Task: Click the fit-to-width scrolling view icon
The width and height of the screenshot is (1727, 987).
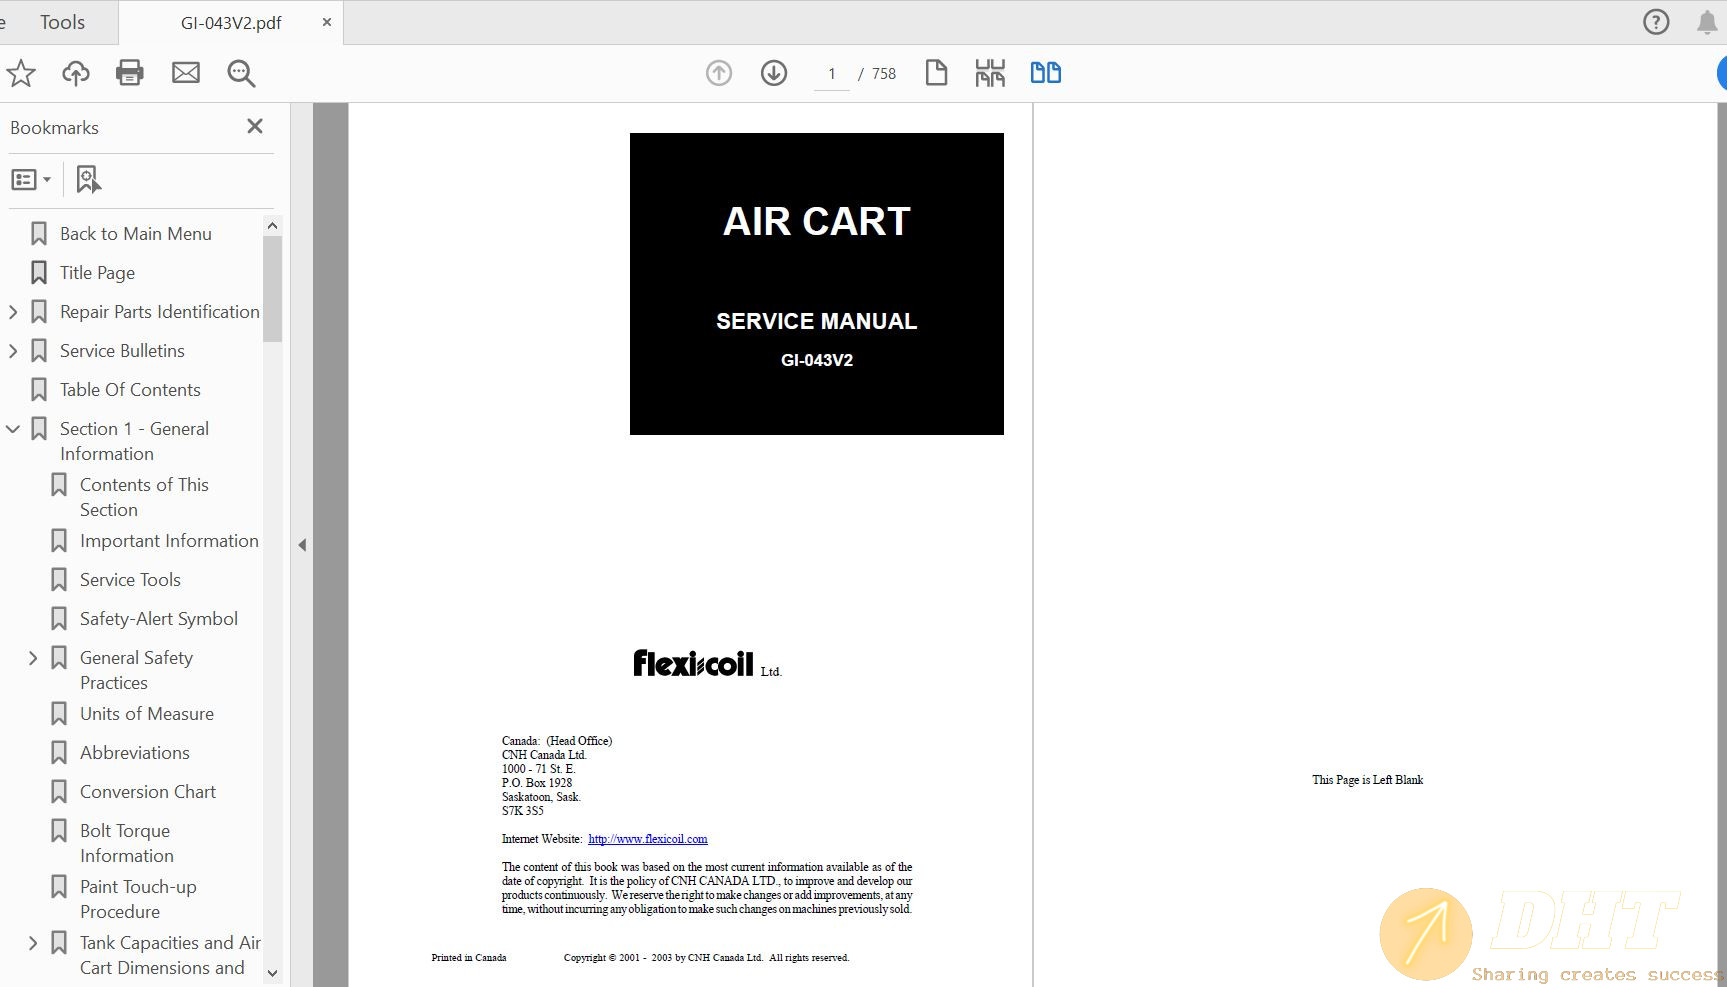Action: 990,73
